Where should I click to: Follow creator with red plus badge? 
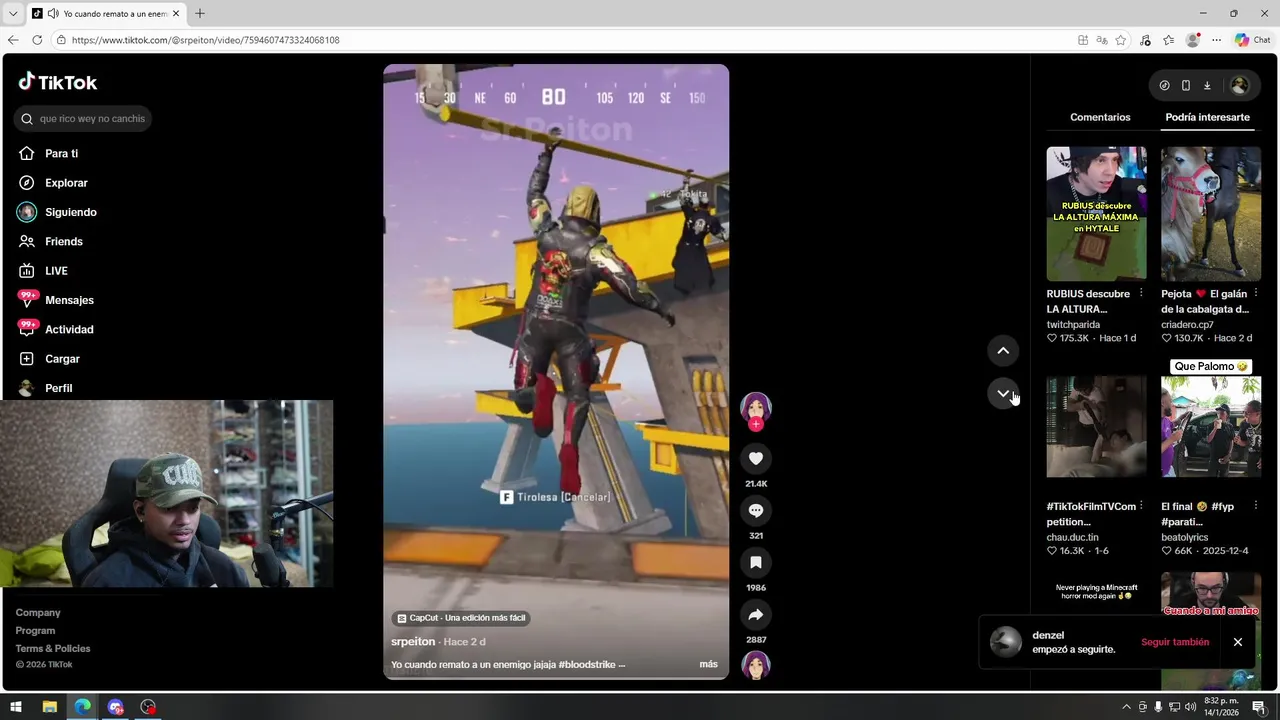[755, 425]
